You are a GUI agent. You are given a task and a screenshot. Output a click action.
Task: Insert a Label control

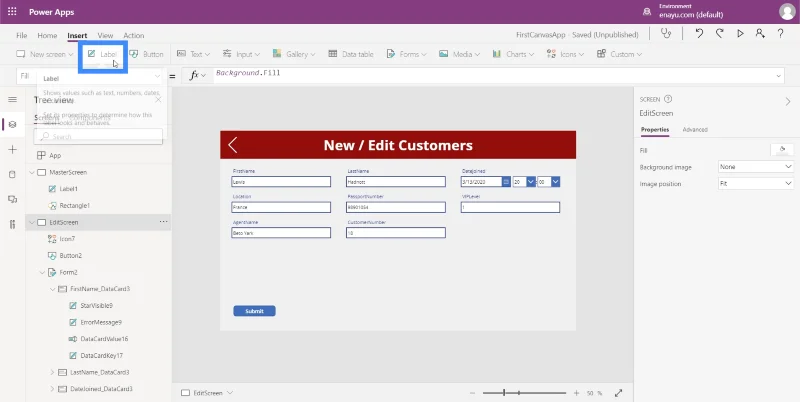(x=102, y=54)
